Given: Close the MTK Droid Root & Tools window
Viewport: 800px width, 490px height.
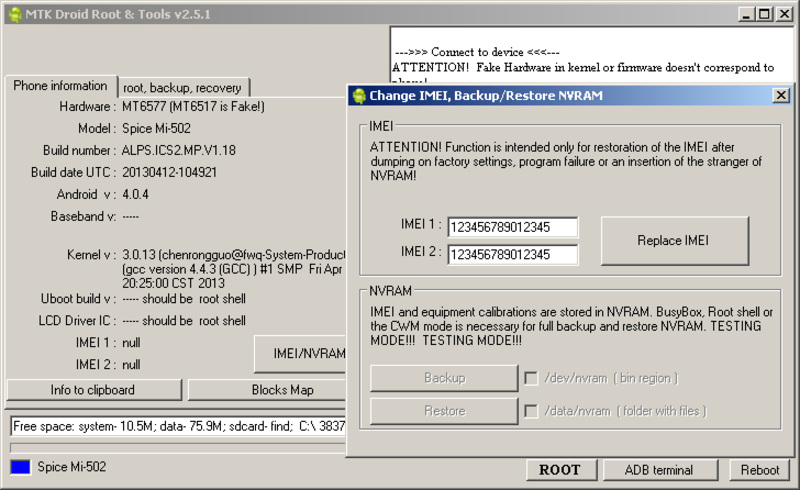Looking at the screenshot, I should point(784,14).
